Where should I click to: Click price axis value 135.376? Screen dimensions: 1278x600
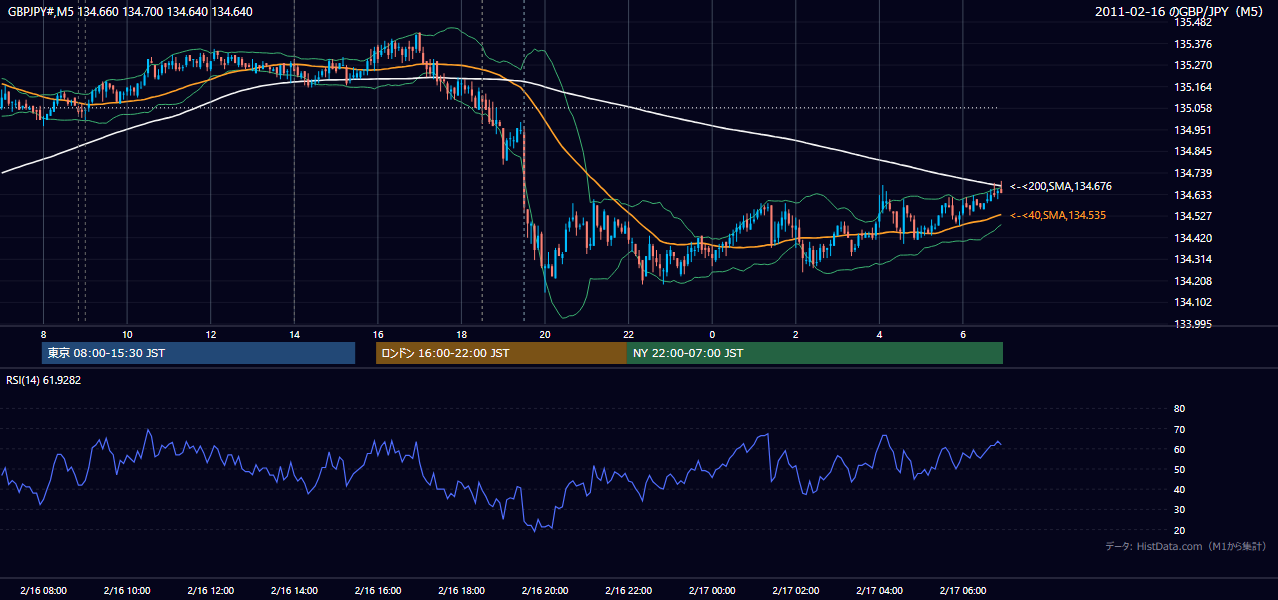1193,44
